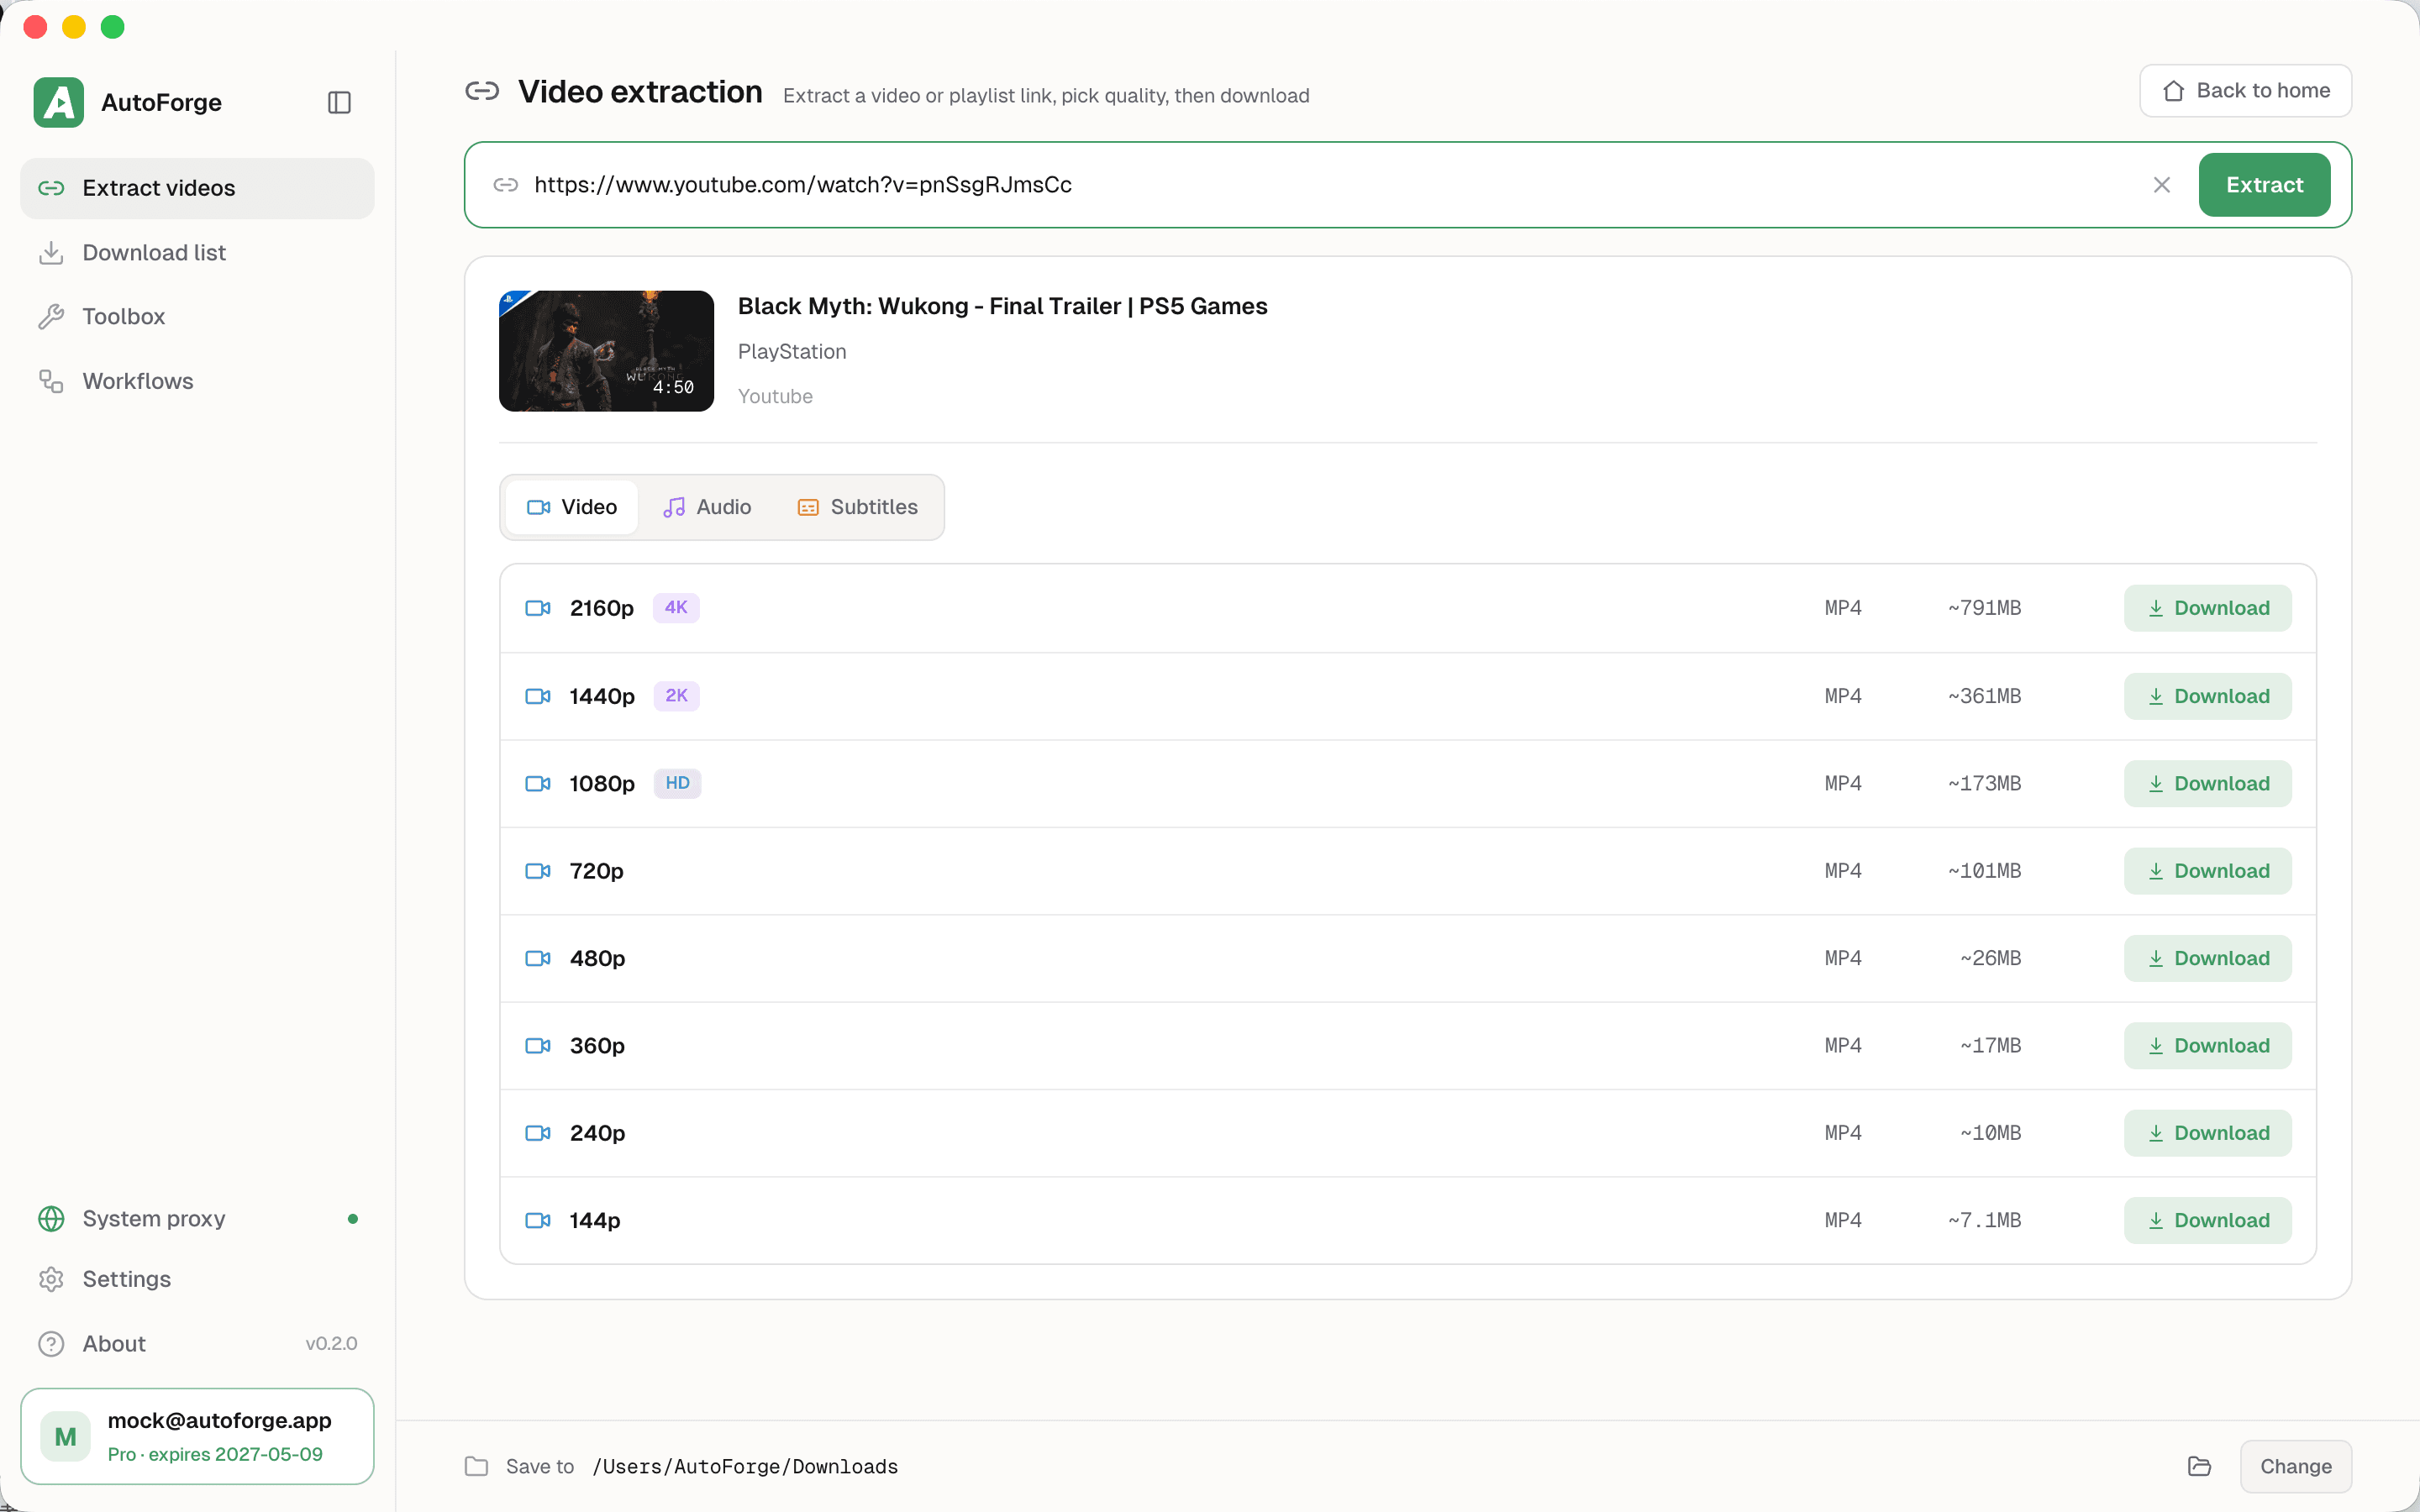Click the 480p row camera icon
The image size is (2420, 1512).
pos(538,958)
